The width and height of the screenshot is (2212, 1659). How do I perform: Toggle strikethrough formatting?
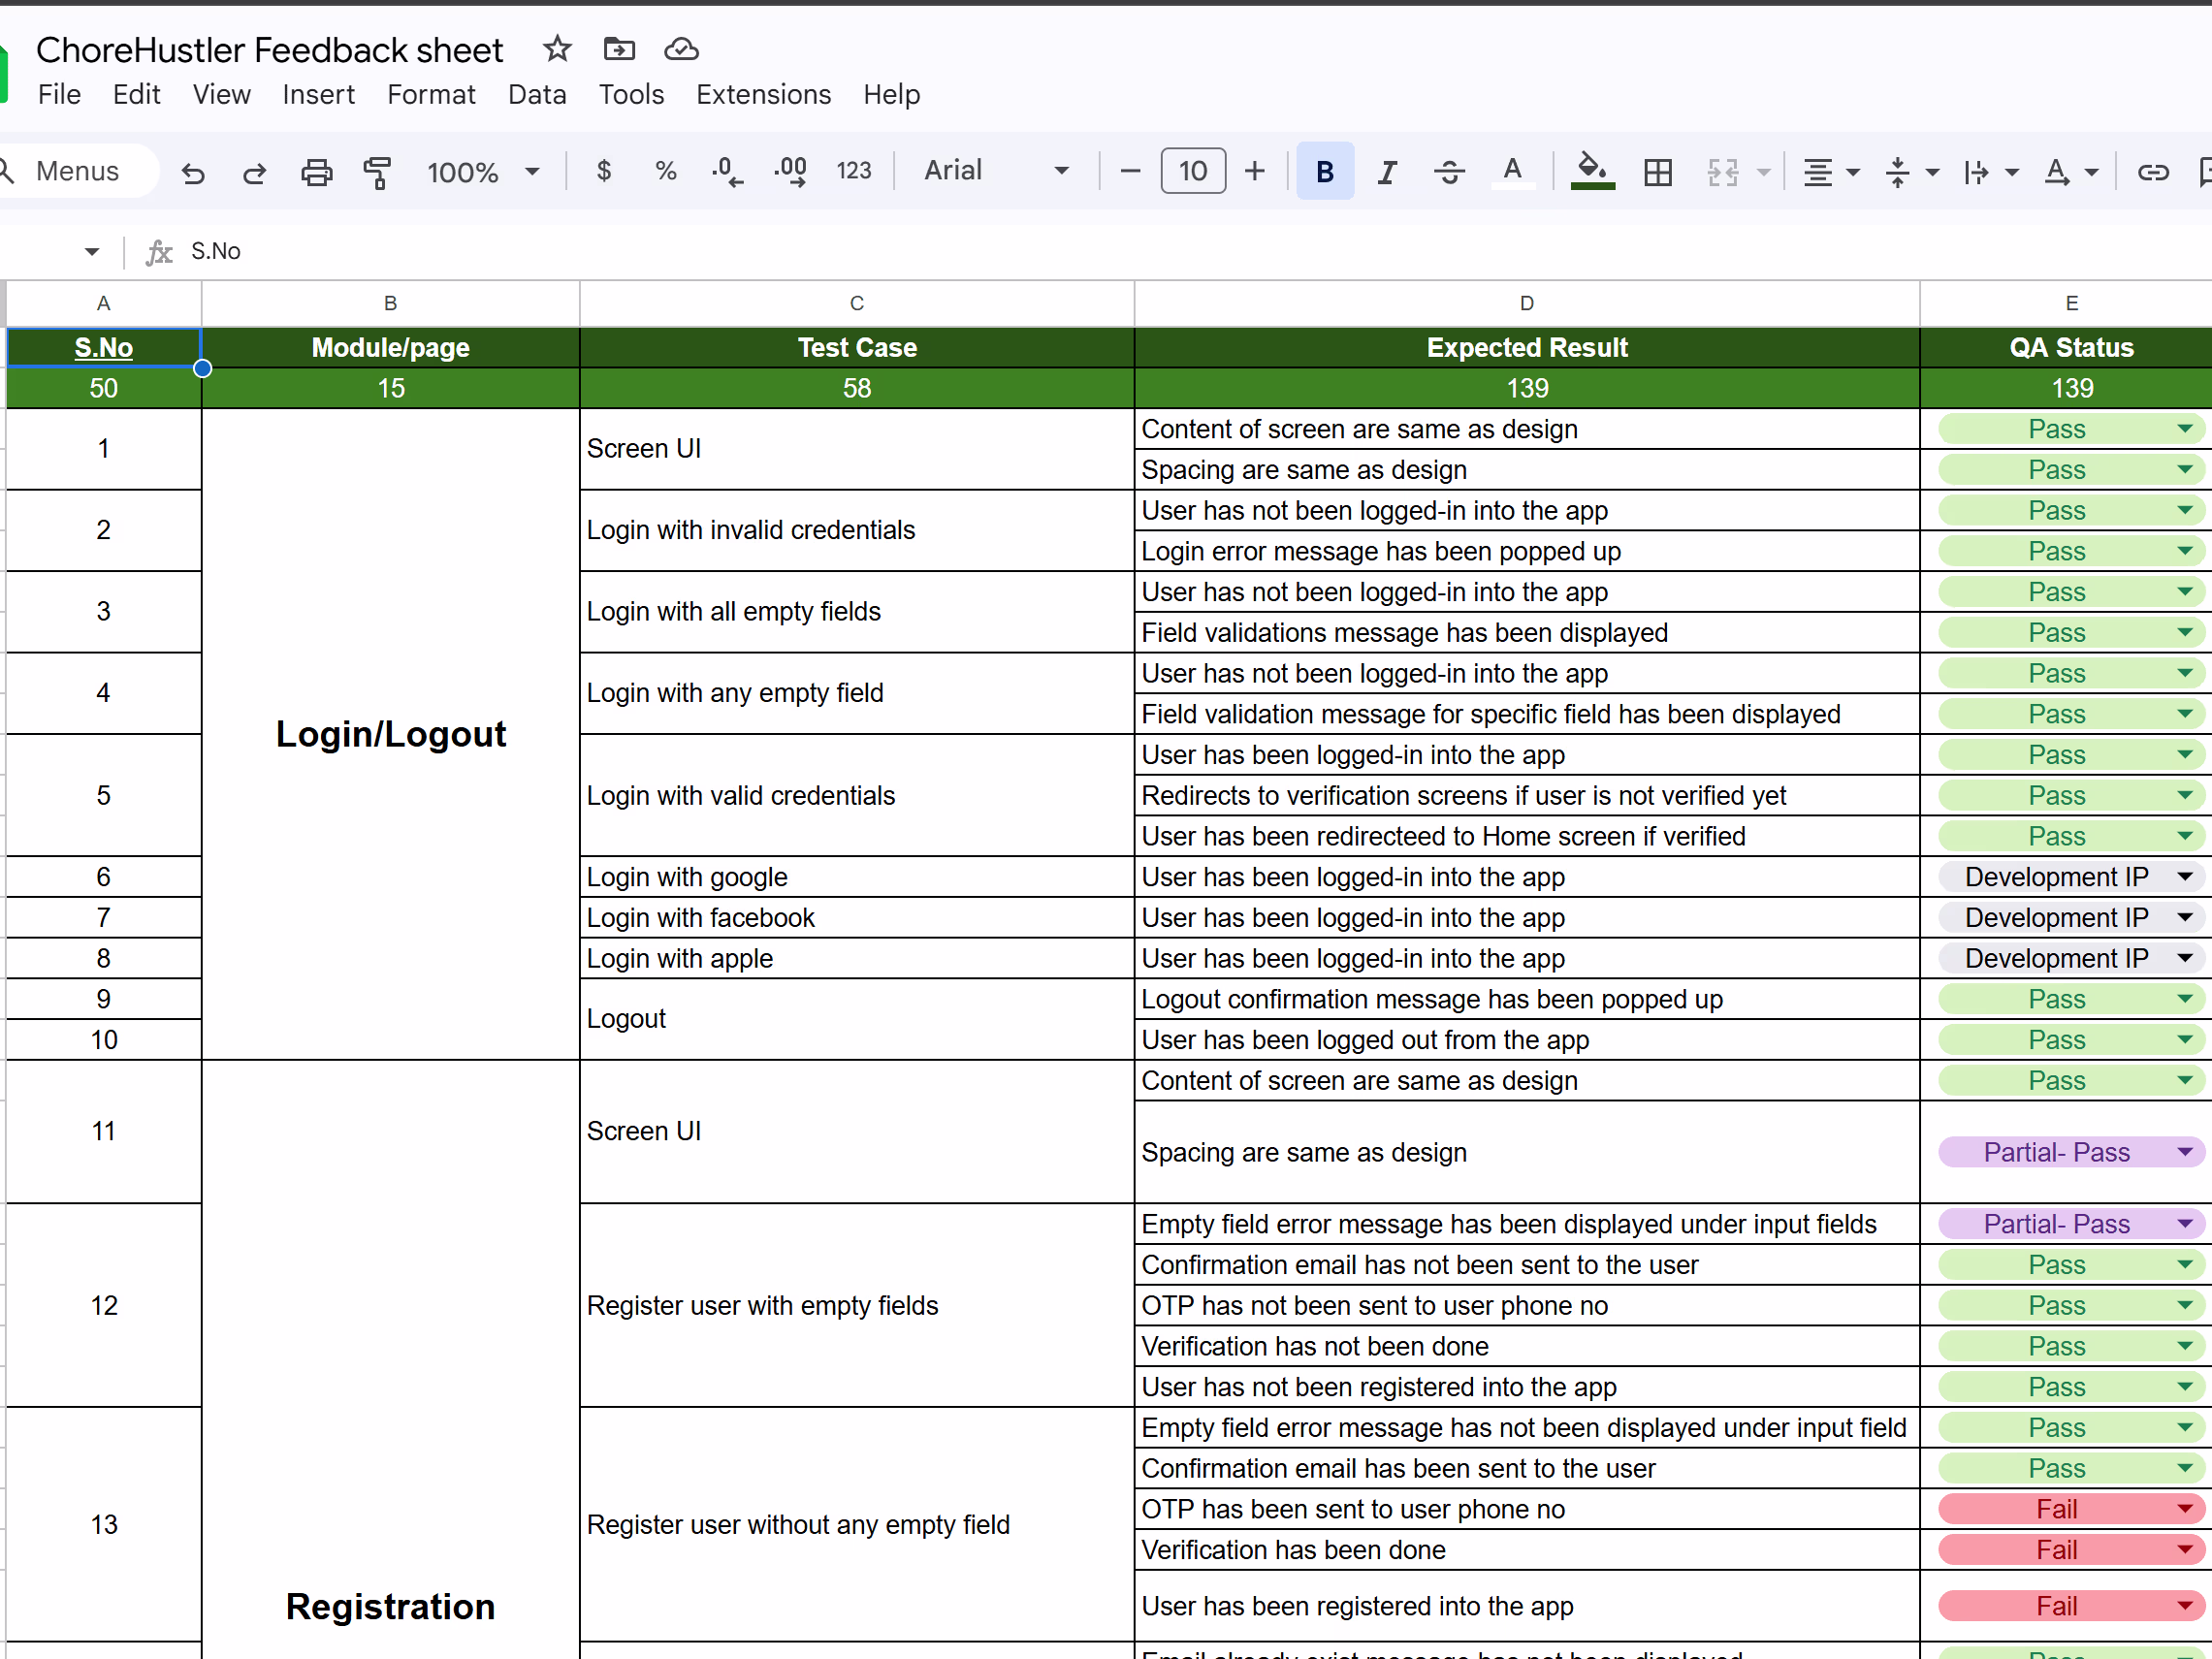point(1448,172)
